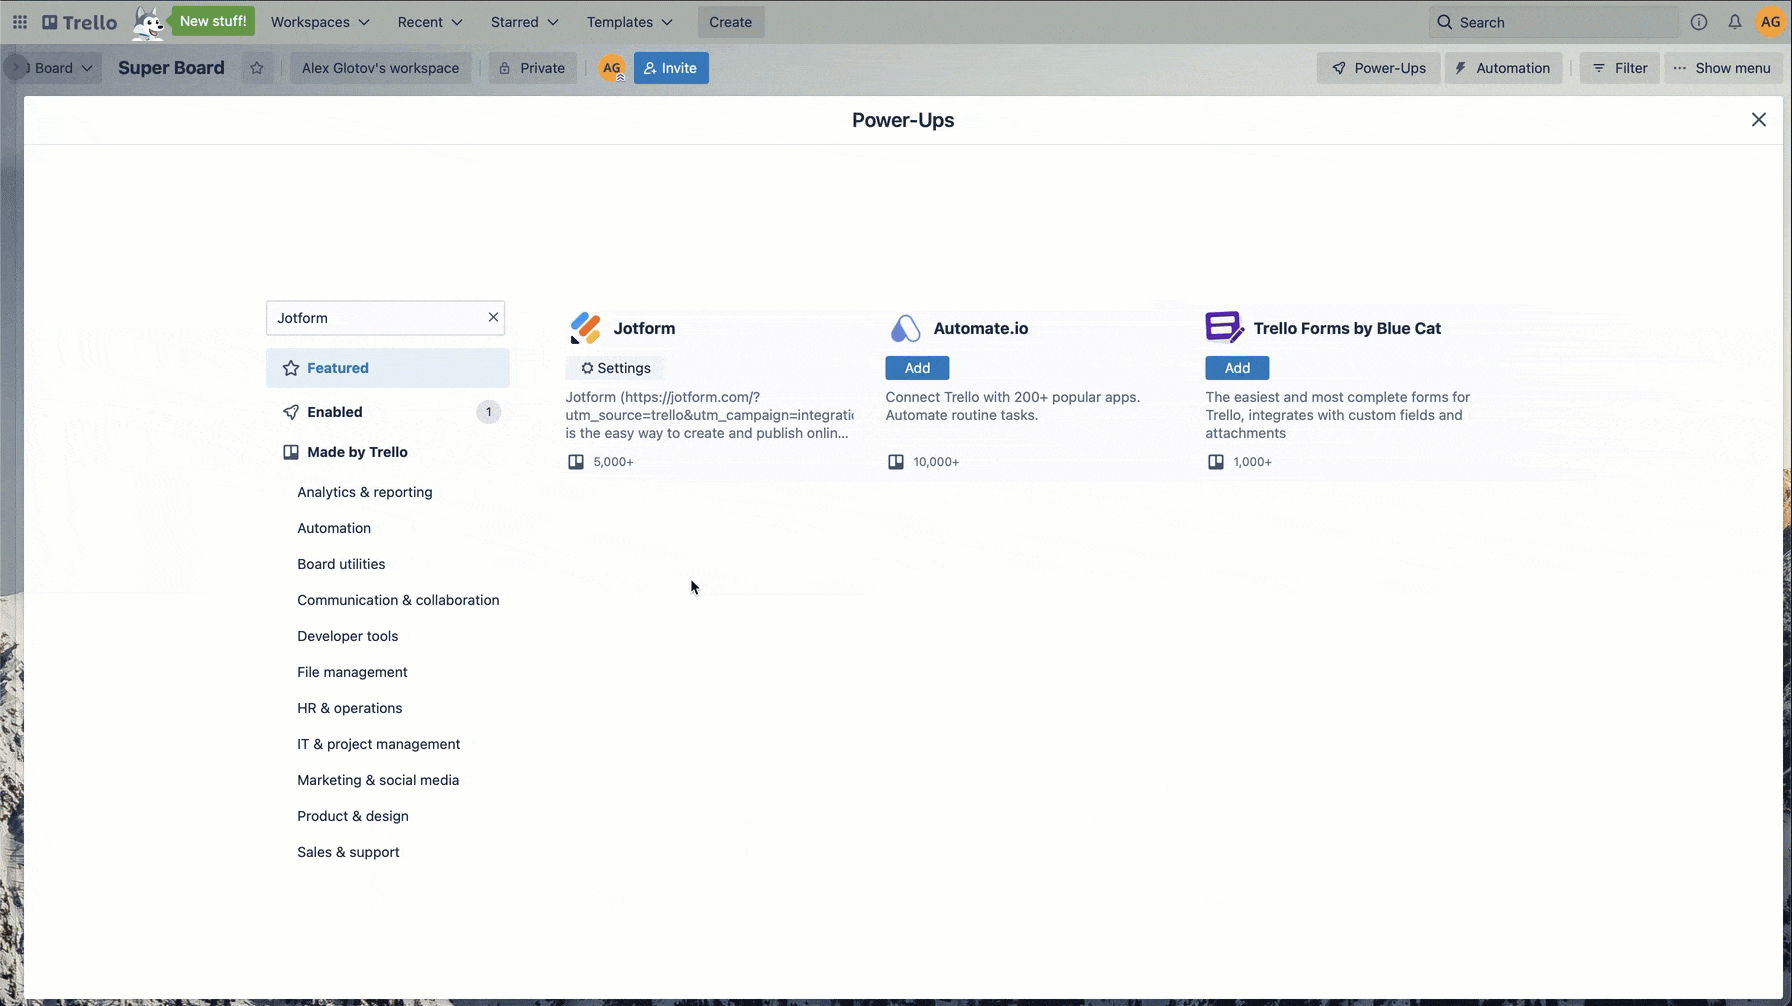The height and width of the screenshot is (1006, 1792).
Task: Open the New stuff! announcement
Action: [213, 21]
